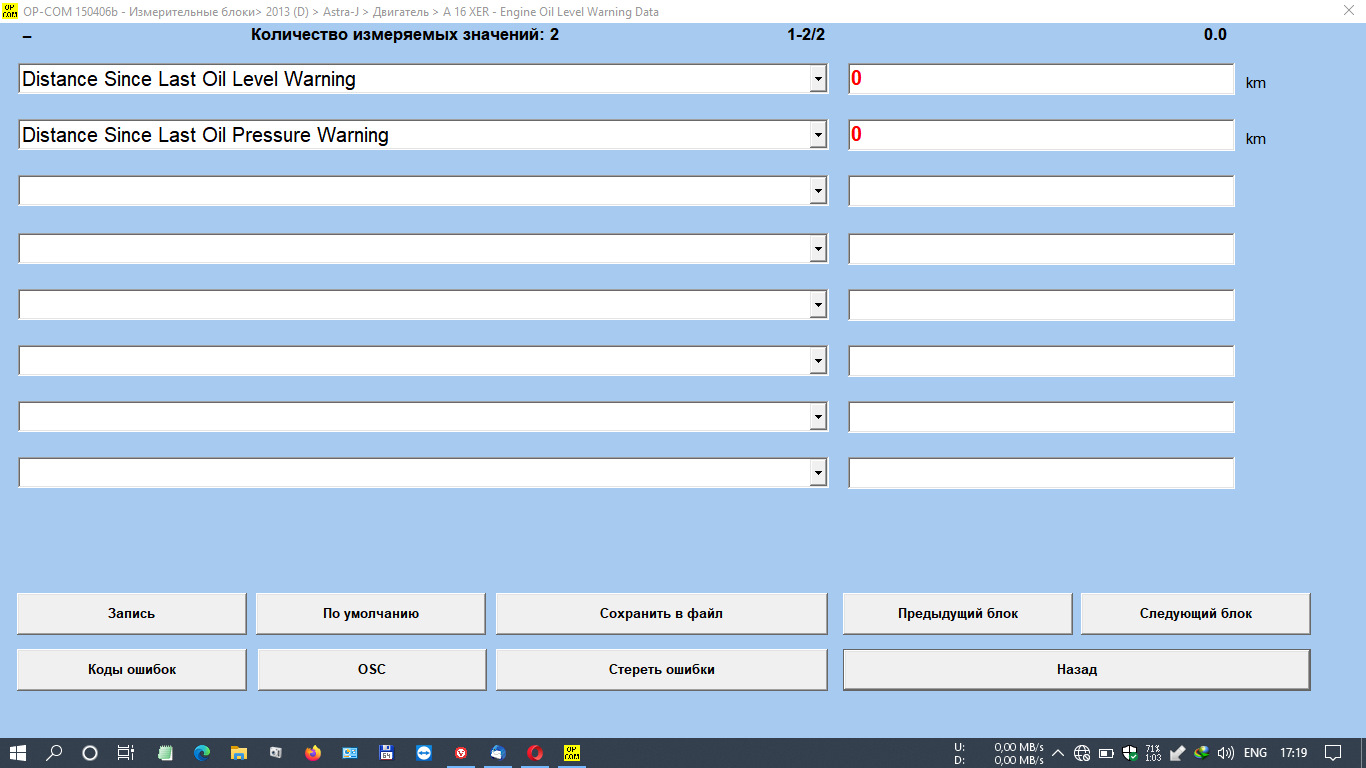Open the green notepad app in taskbar

(165, 753)
